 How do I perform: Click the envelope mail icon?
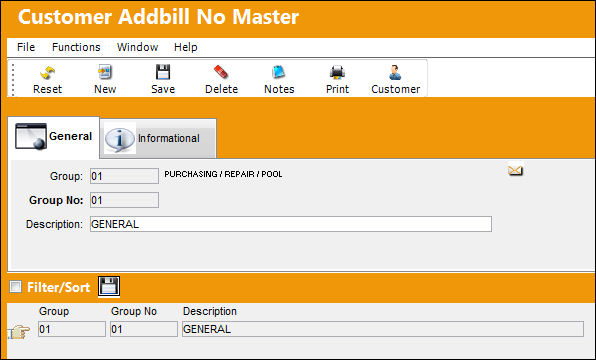pyautogui.click(x=515, y=170)
